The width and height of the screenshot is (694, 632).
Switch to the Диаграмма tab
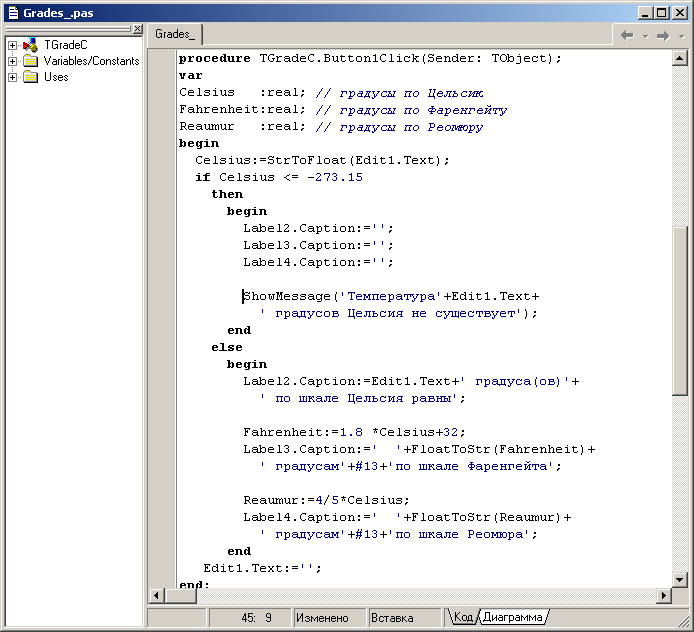click(513, 617)
